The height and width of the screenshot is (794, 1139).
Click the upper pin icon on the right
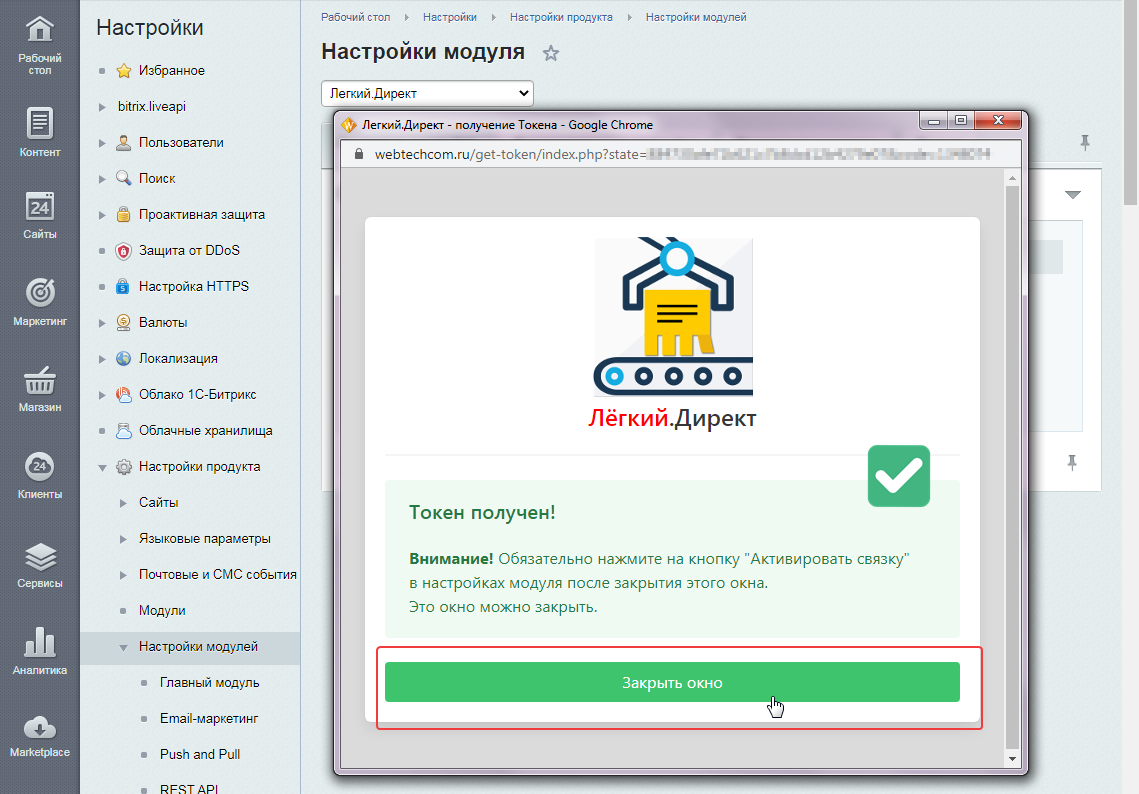(x=1085, y=142)
